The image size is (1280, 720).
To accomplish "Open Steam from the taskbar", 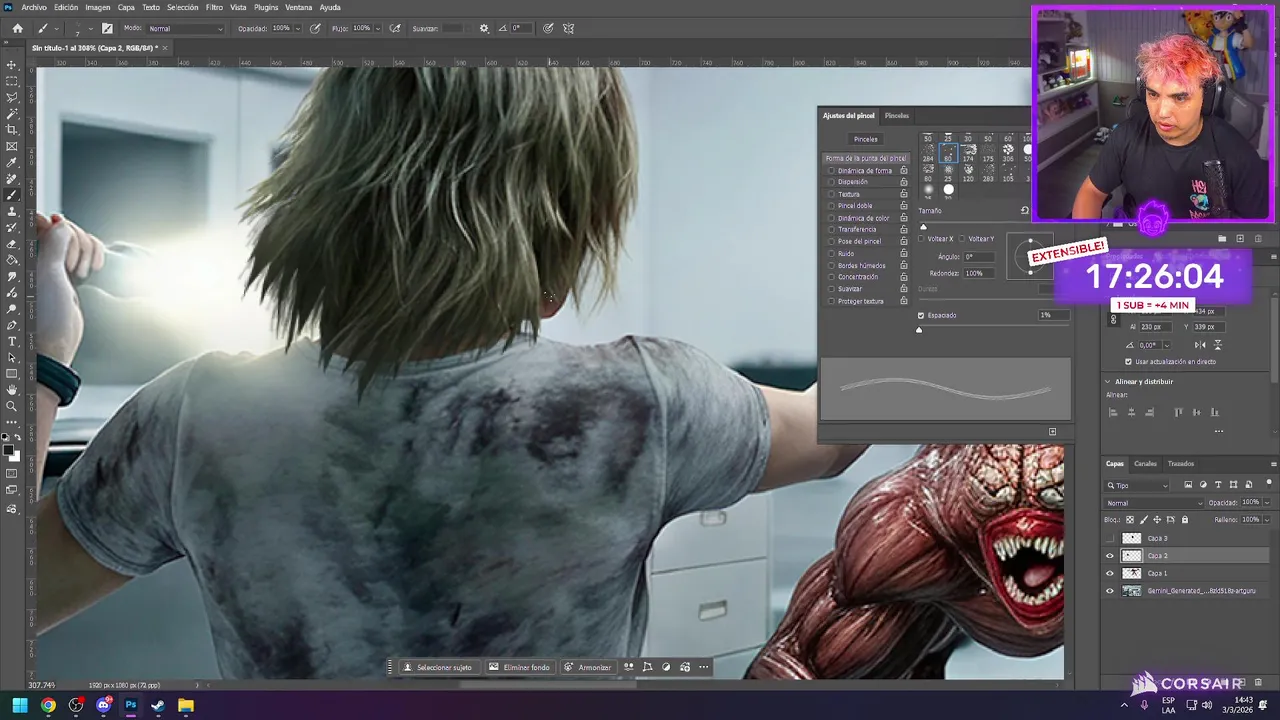I will point(158,705).
